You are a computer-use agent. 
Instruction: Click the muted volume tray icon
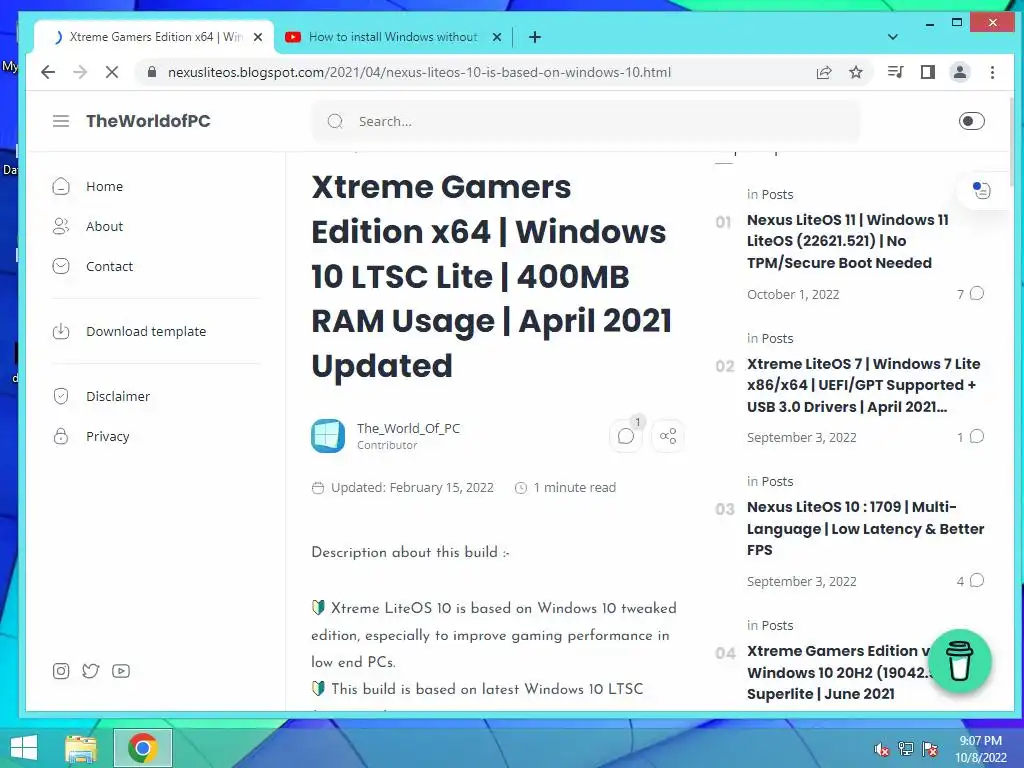(x=881, y=749)
